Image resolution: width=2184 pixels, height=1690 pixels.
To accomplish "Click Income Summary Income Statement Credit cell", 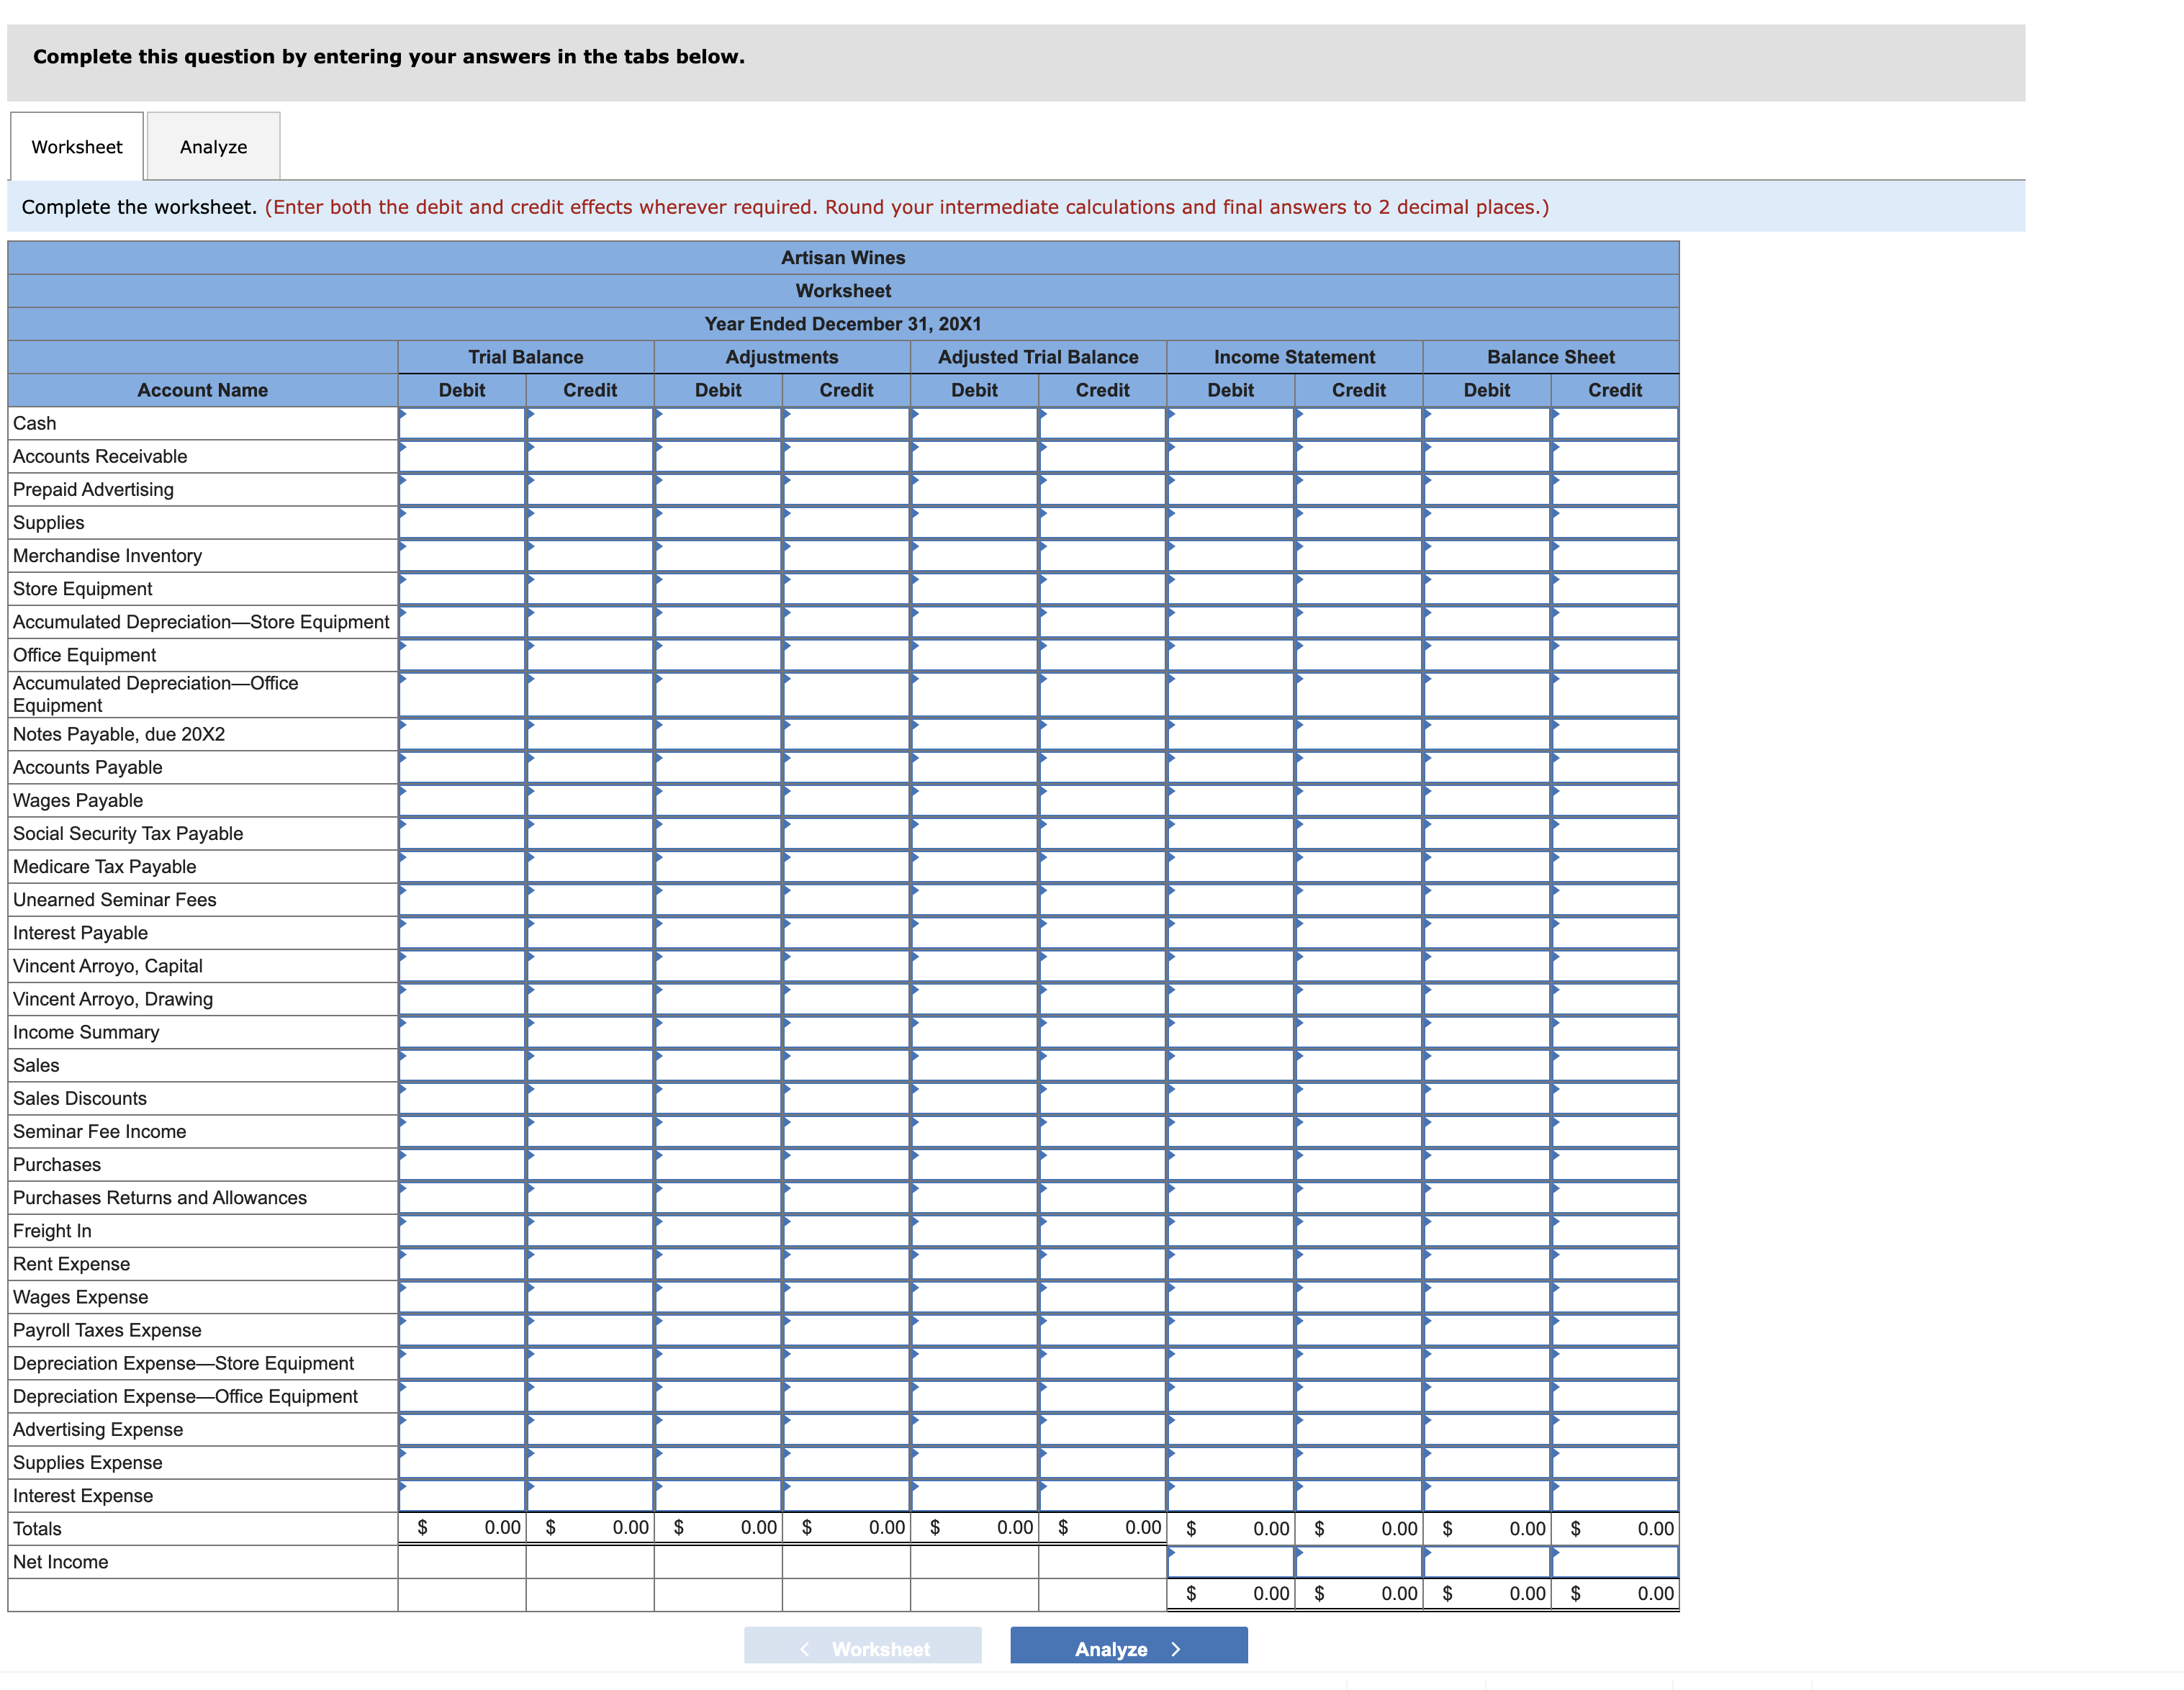I will click(x=1359, y=1031).
